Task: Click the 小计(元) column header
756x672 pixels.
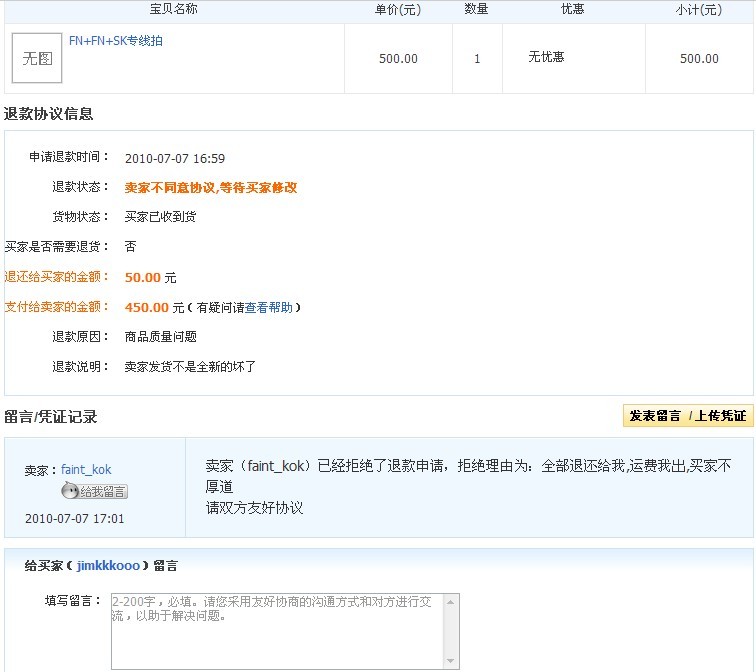Action: [698, 10]
